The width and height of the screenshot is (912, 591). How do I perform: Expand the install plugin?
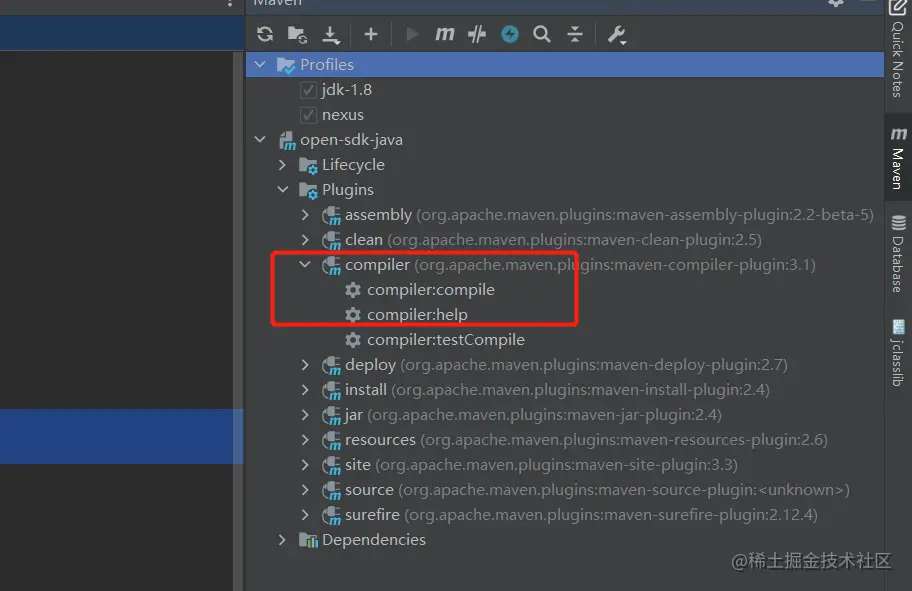coord(305,390)
